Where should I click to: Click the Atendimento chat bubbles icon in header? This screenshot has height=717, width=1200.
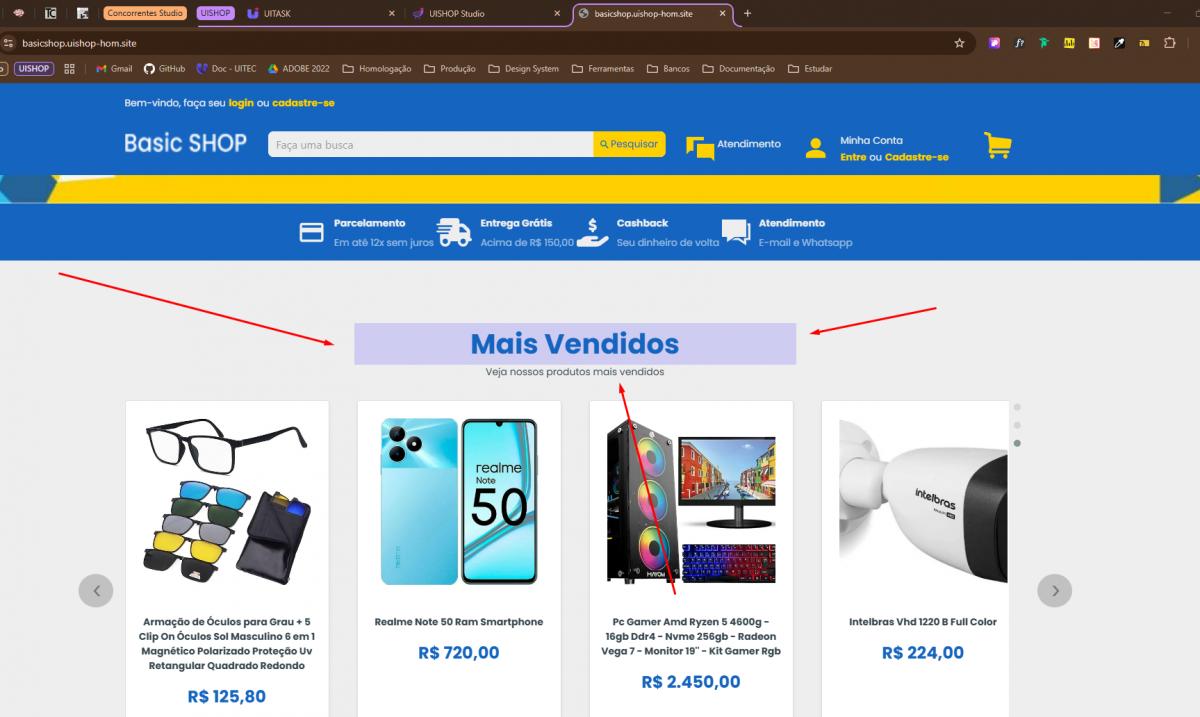(700, 148)
